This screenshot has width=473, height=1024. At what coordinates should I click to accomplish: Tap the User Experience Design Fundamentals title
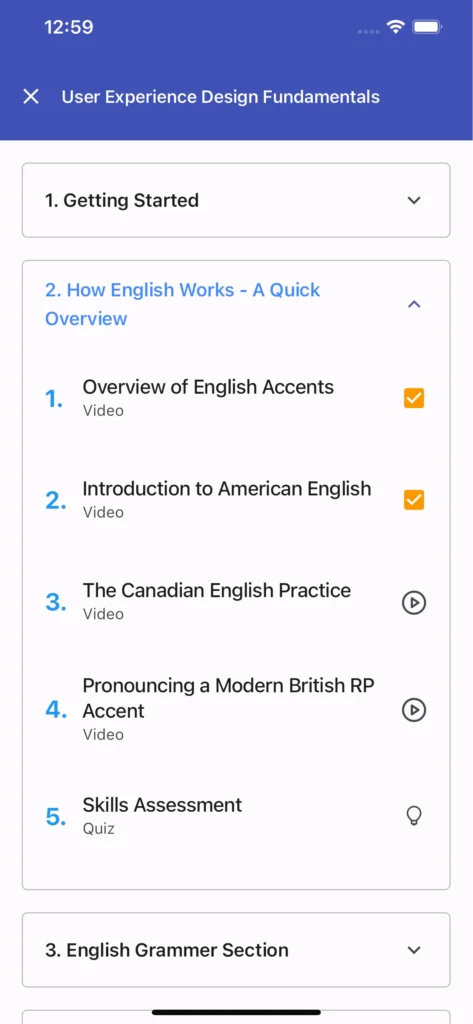coord(220,97)
